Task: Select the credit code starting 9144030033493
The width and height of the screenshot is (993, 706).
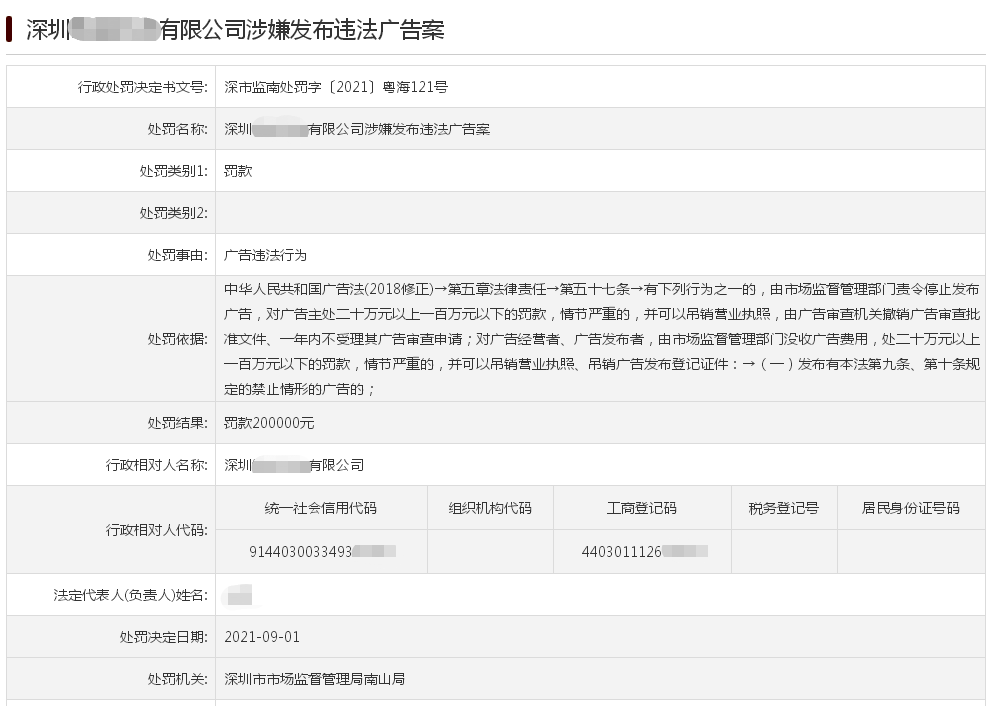Action: click(x=322, y=552)
